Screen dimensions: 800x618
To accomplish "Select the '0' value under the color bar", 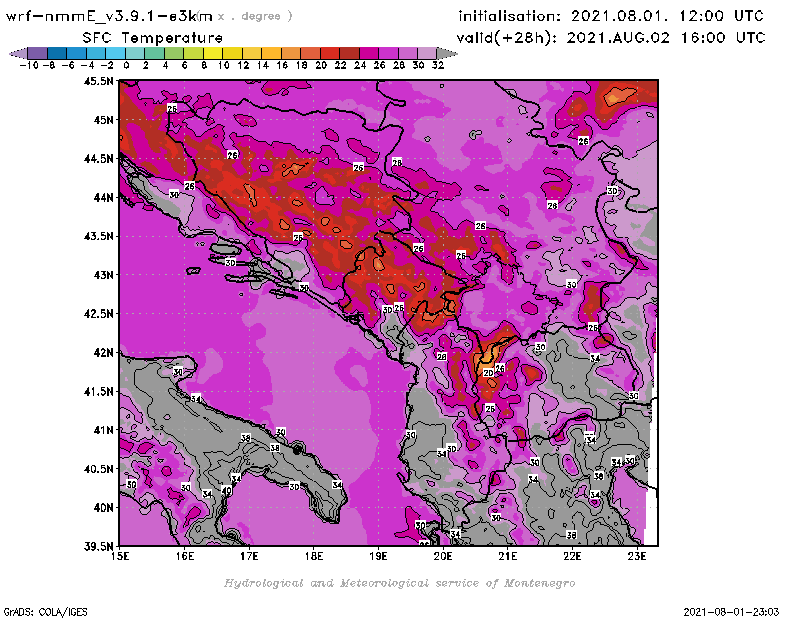I will click(126, 65).
